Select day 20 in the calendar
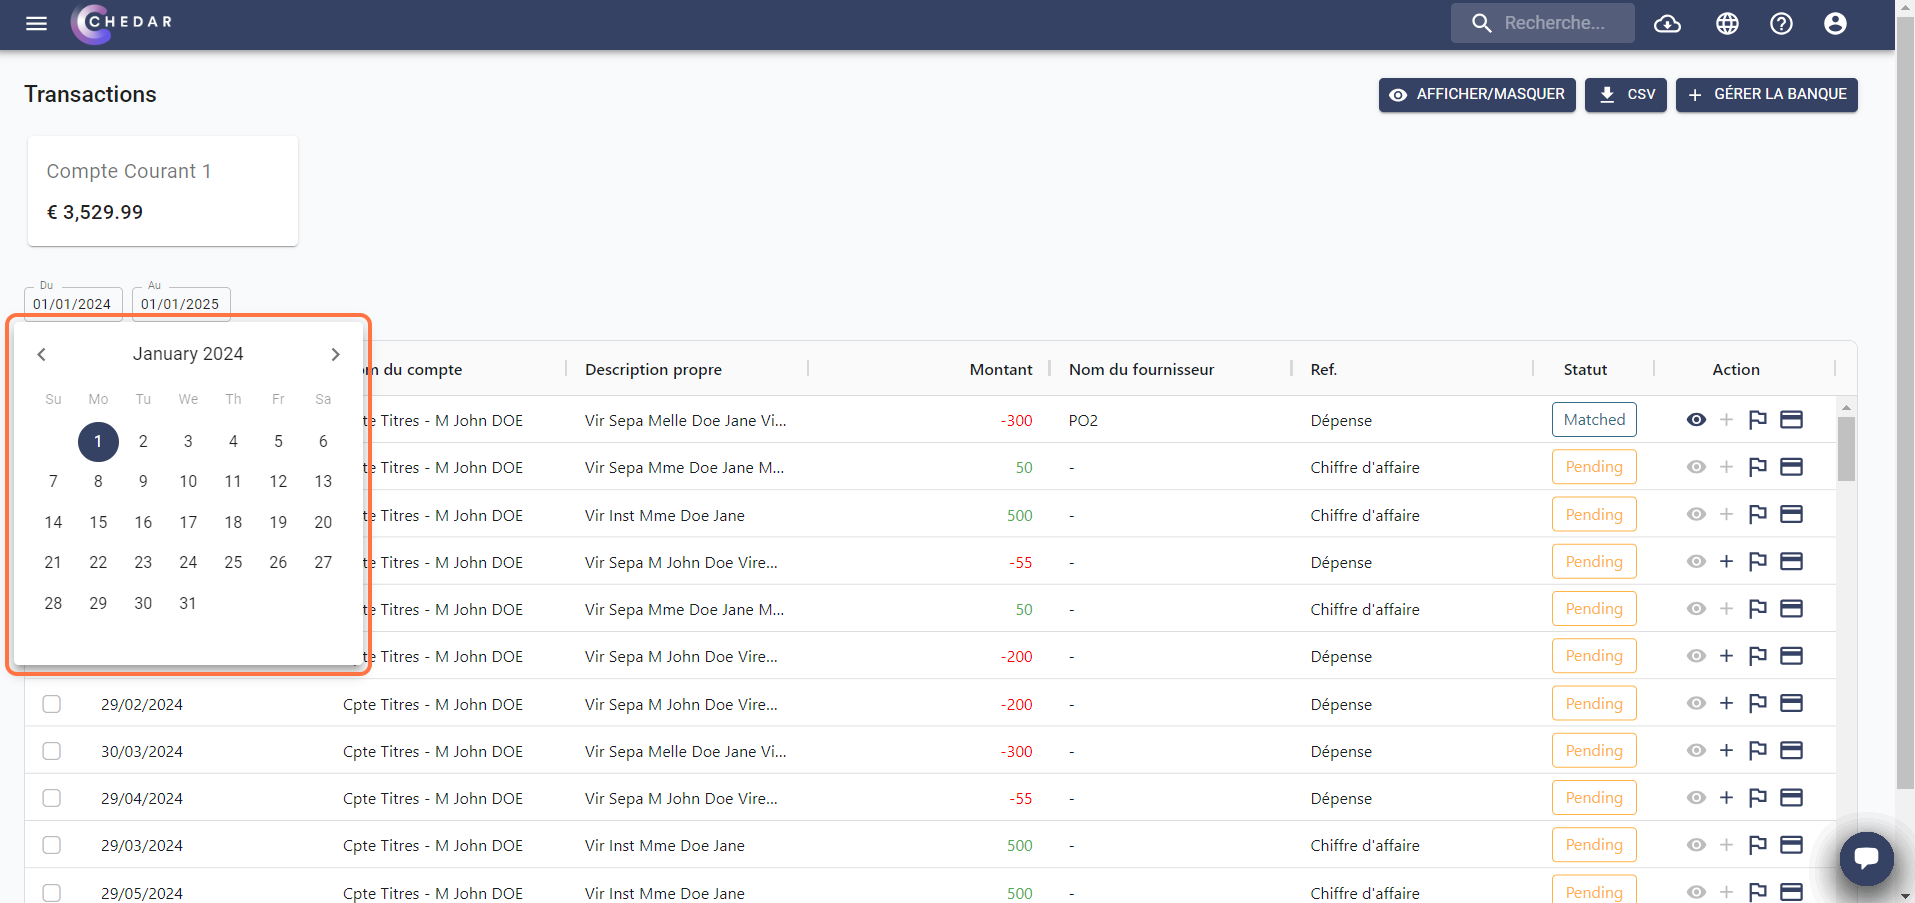Image resolution: width=1915 pixels, height=903 pixels. [x=323, y=522]
